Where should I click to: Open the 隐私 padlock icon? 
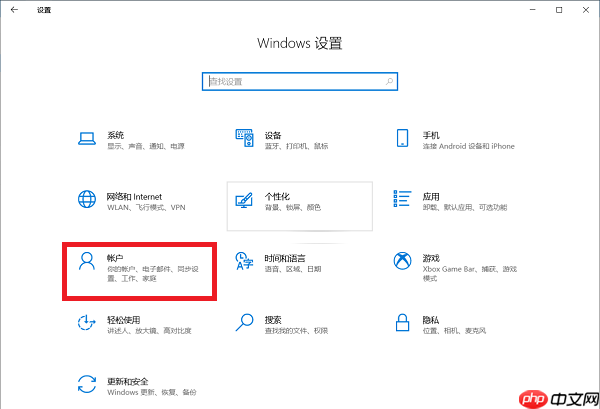point(402,323)
